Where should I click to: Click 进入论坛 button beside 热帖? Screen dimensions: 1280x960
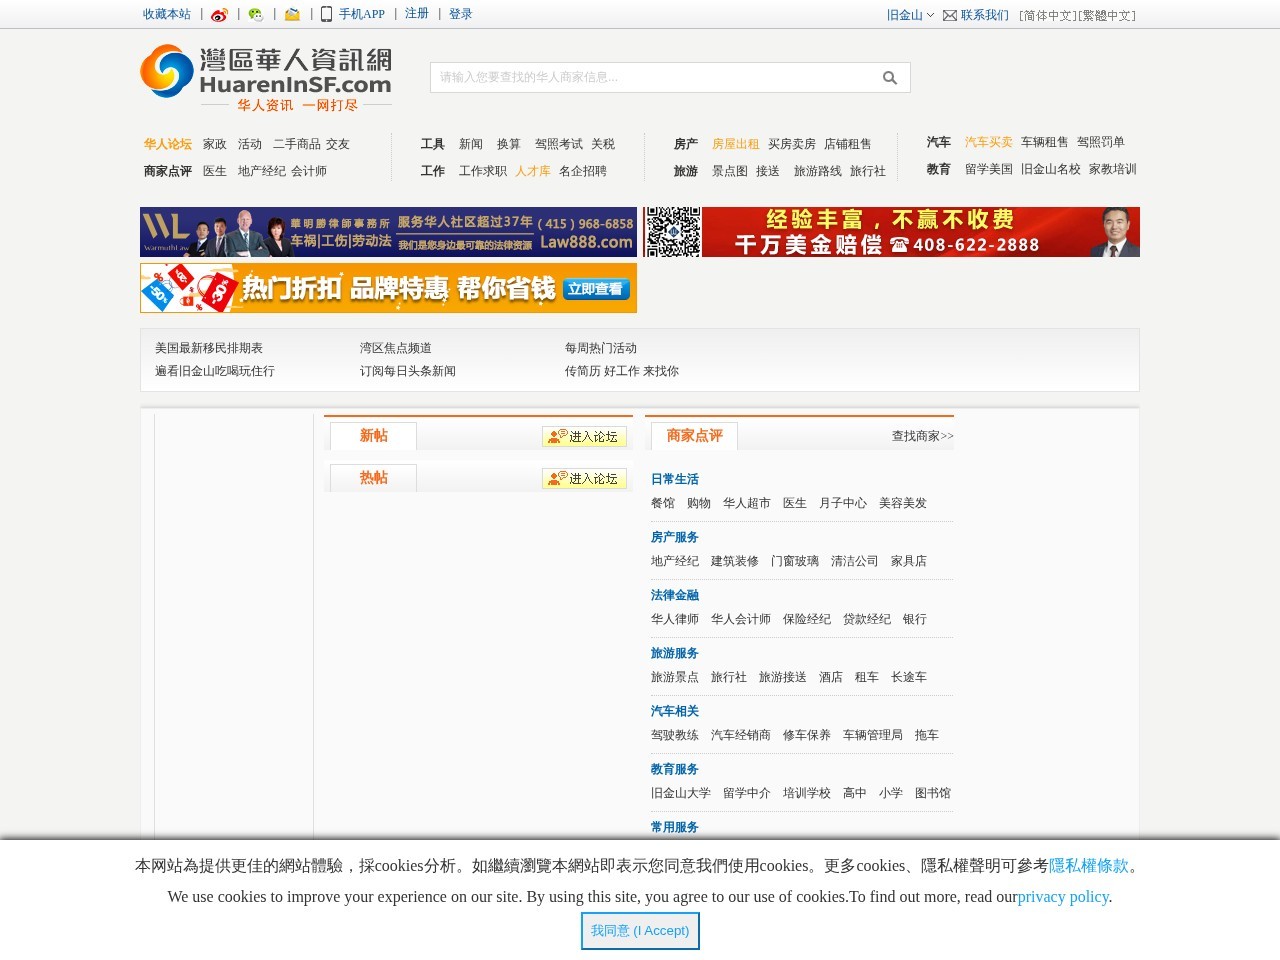584,479
